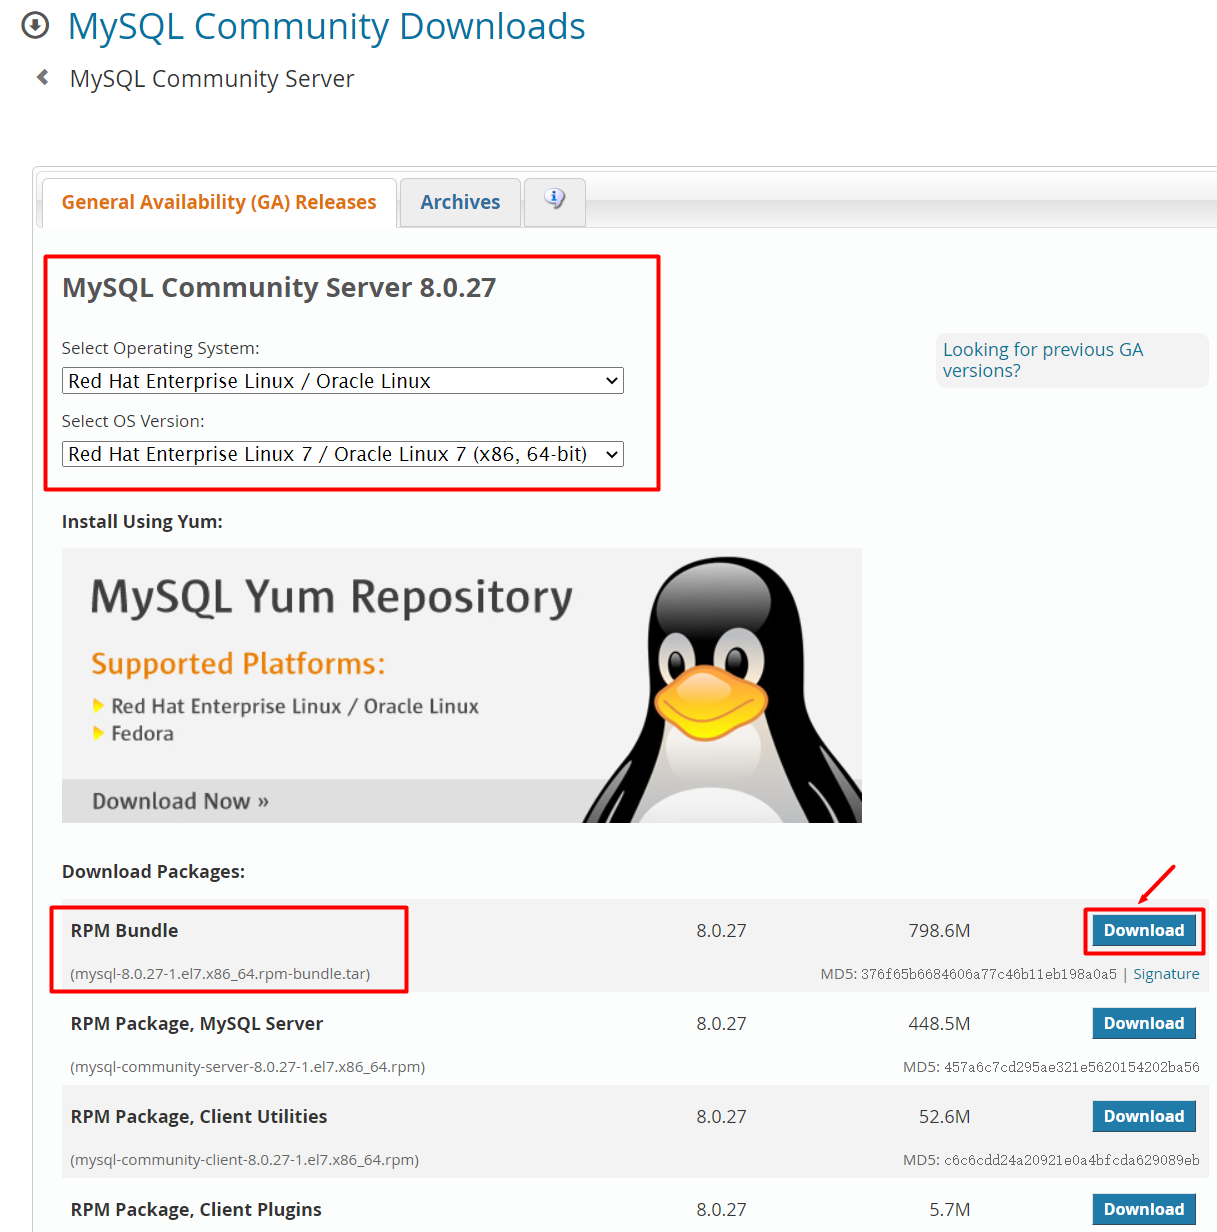Click the Download Packages label
1217x1232 pixels.
pyautogui.click(x=153, y=871)
